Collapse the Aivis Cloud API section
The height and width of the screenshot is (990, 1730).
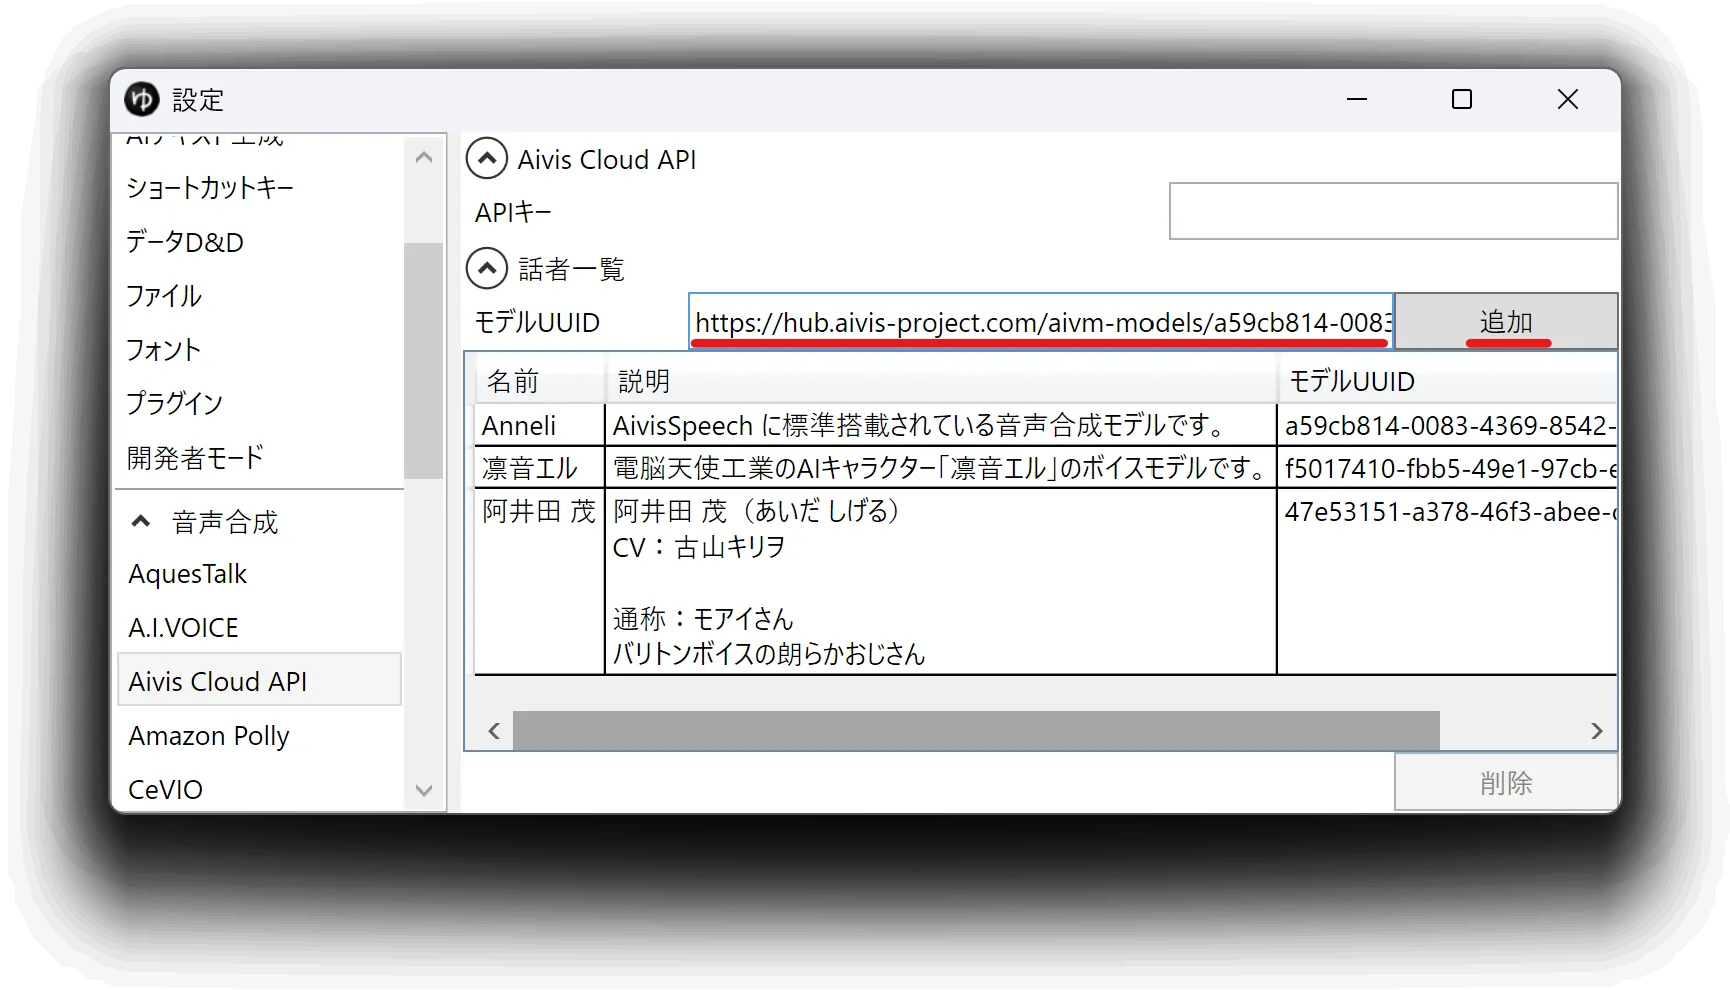(x=487, y=159)
